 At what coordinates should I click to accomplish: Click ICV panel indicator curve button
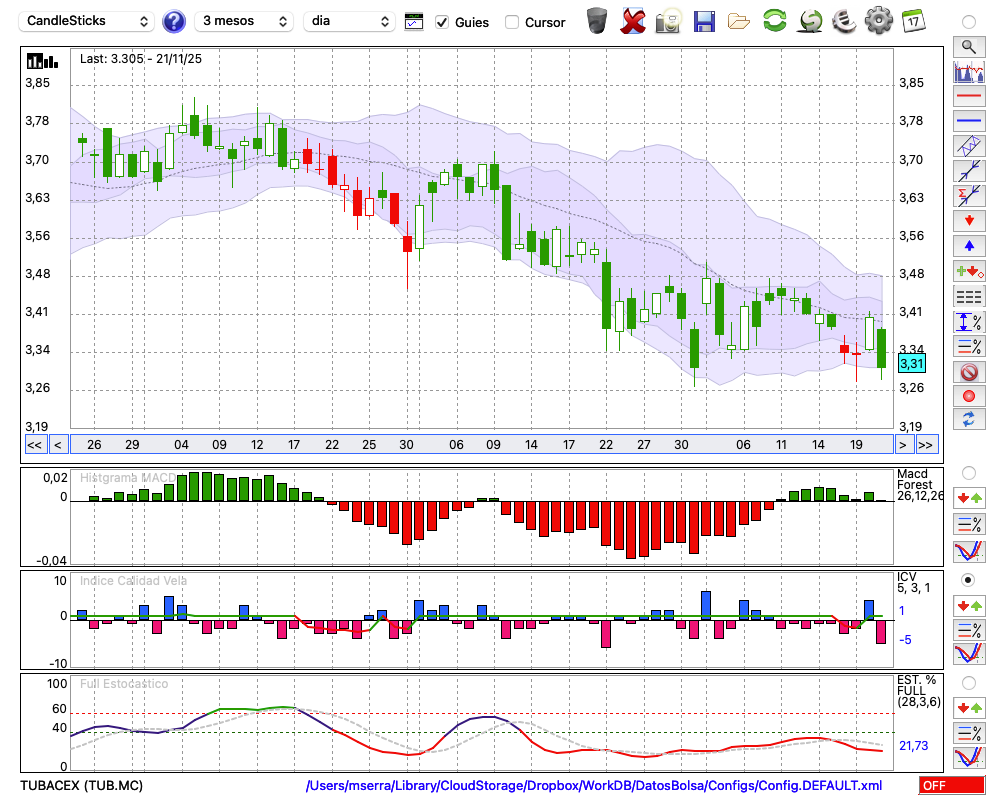[969, 654]
